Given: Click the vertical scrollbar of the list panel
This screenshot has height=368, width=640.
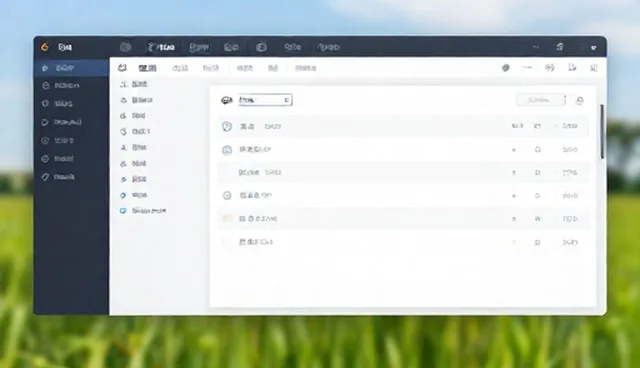Looking at the screenshot, I should pyautogui.click(x=602, y=131).
